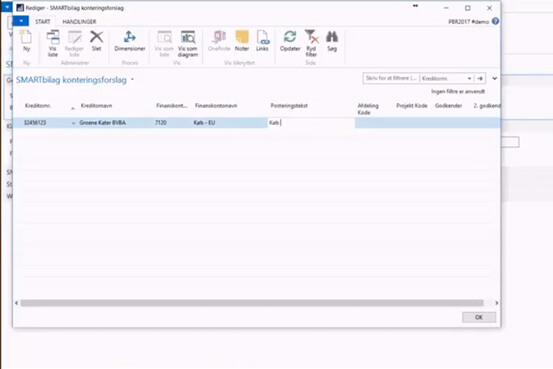Click the application icon in the title bar
The image size is (553, 369).
pyautogui.click(x=20, y=8)
